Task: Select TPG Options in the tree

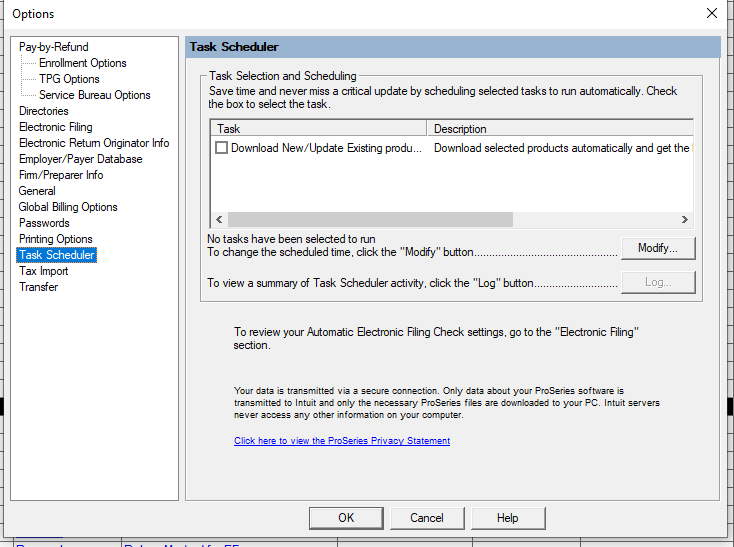Action: pyautogui.click(x=69, y=79)
